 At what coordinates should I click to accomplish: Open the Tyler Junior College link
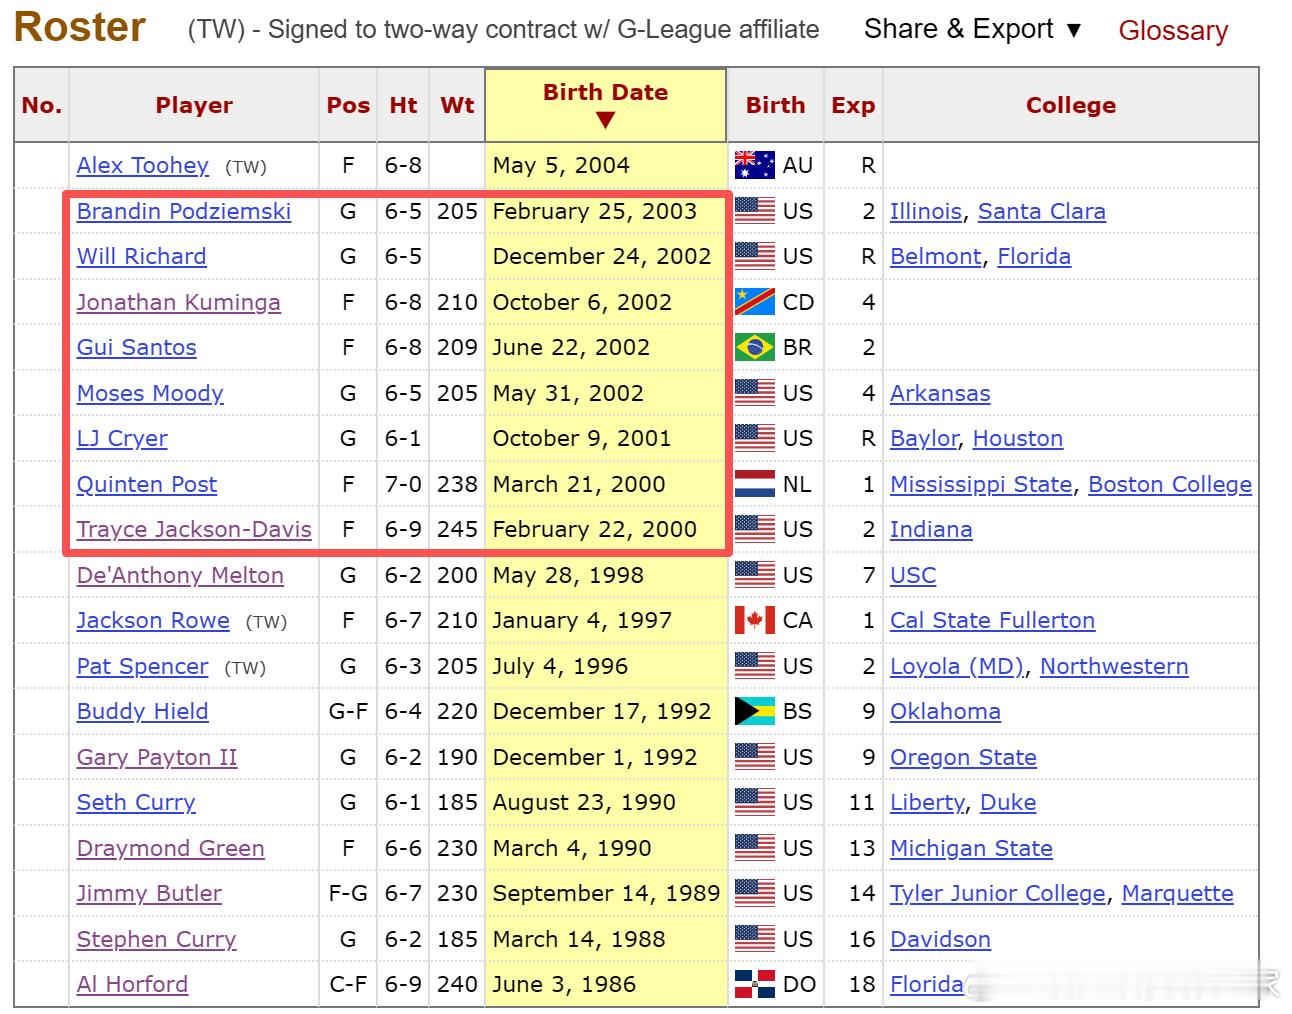(998, 894)
